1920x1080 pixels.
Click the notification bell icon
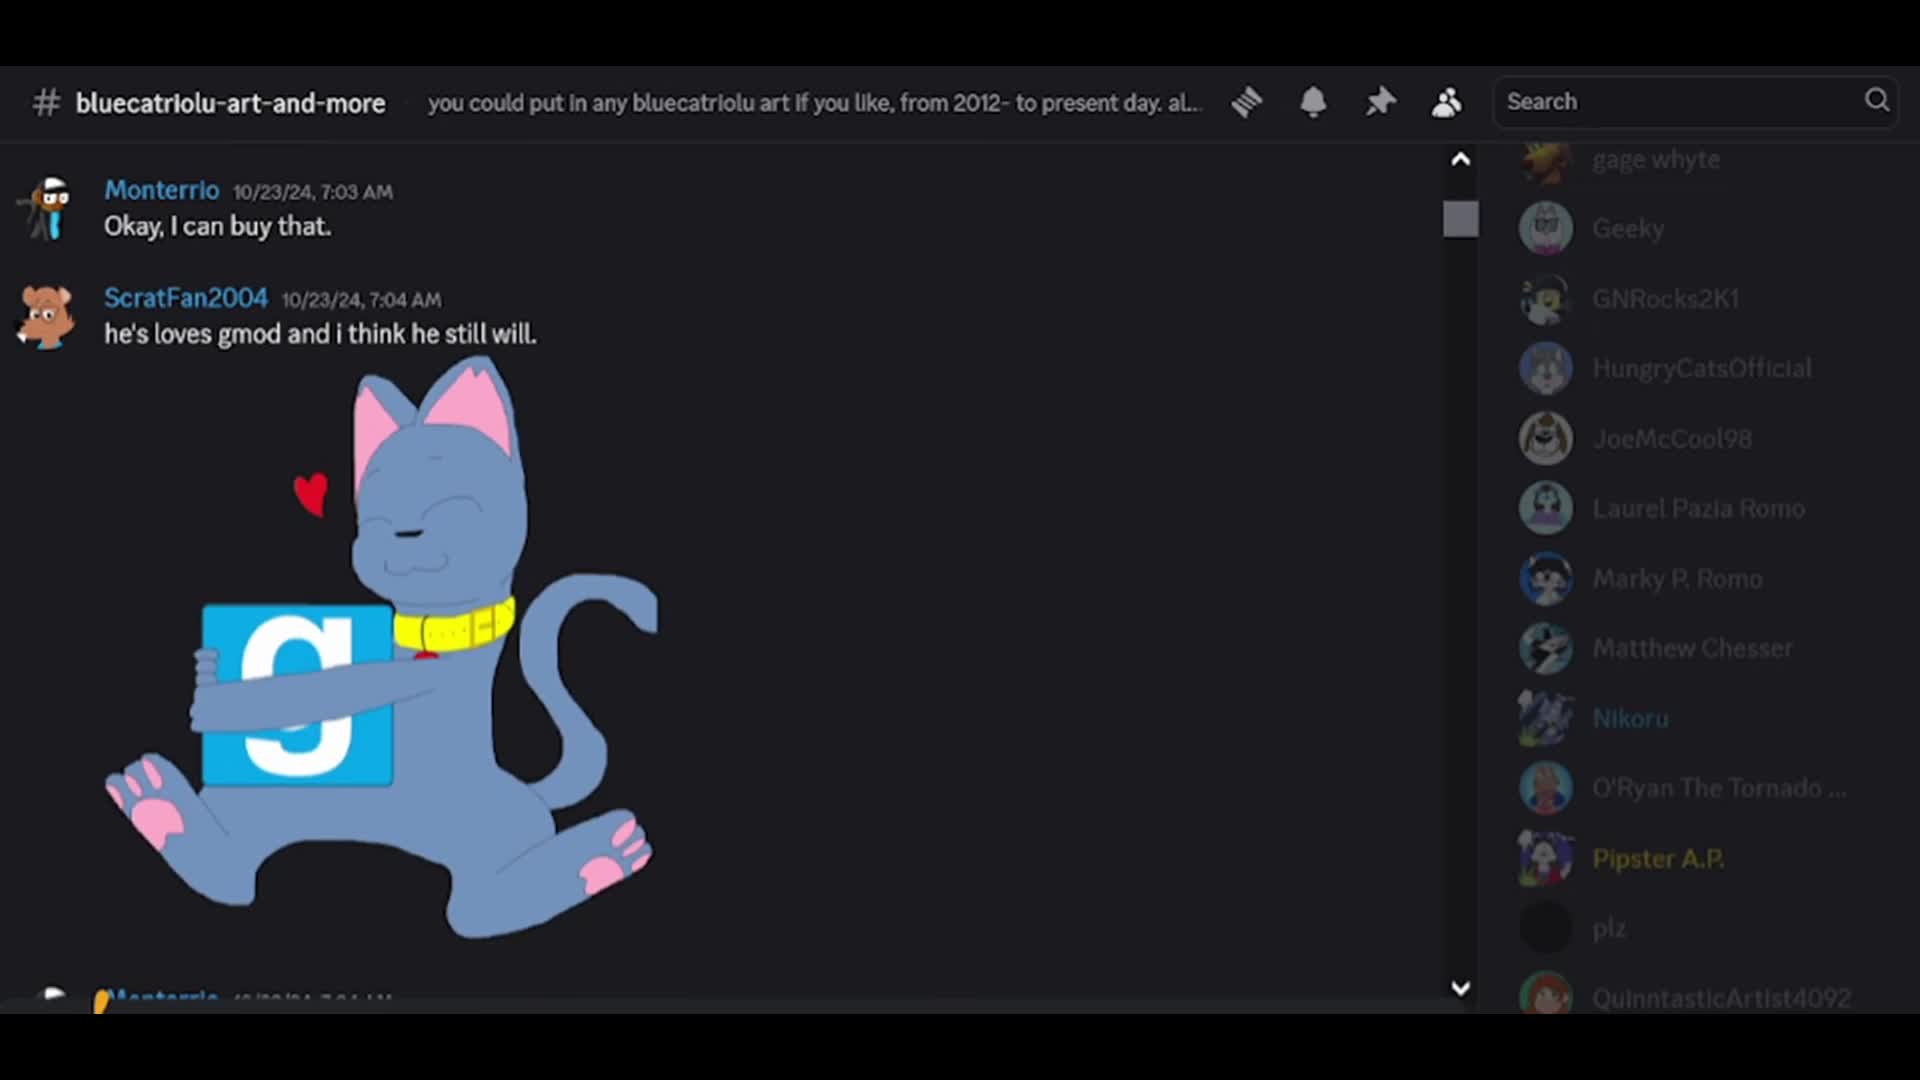click(1313, 102)
